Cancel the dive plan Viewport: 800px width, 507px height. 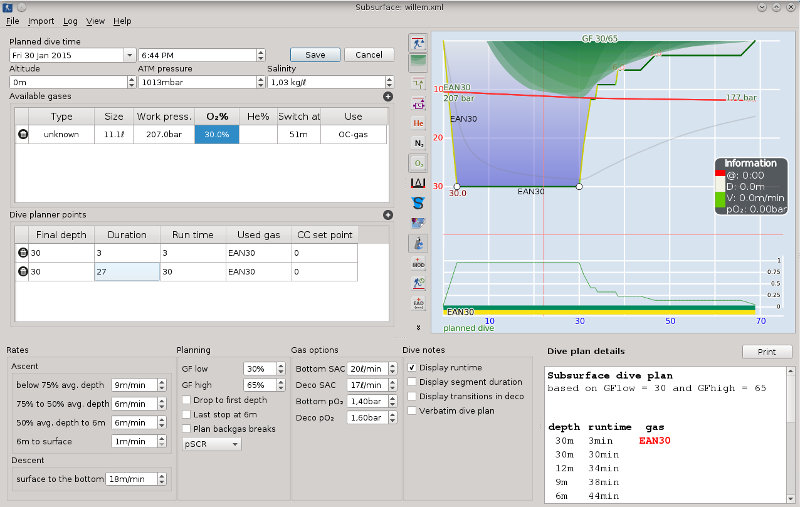(369, 55)
